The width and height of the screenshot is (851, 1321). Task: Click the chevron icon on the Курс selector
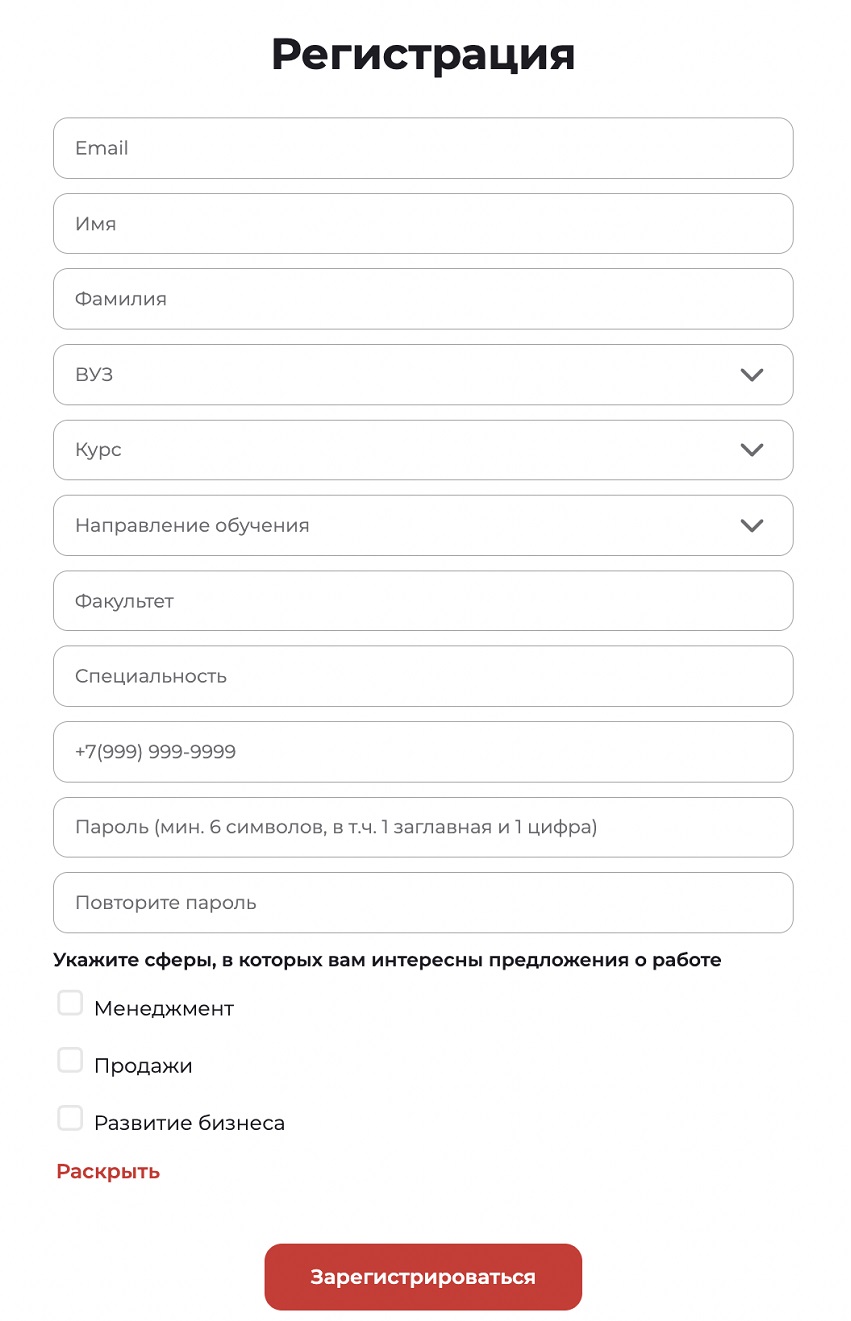pos(751,450)
